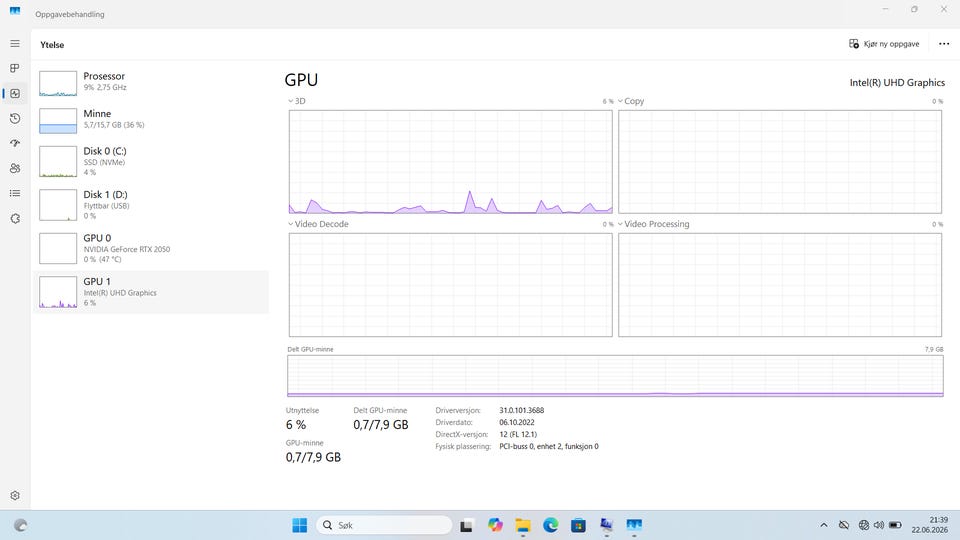Image resolution: width=960 pixels, height=540 pixels.
Task: Open Task Manager settings gear
Action: 15,495
